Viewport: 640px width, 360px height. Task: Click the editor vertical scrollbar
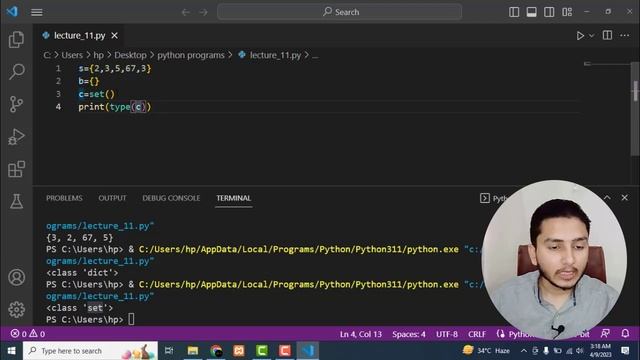click(635, 108)
